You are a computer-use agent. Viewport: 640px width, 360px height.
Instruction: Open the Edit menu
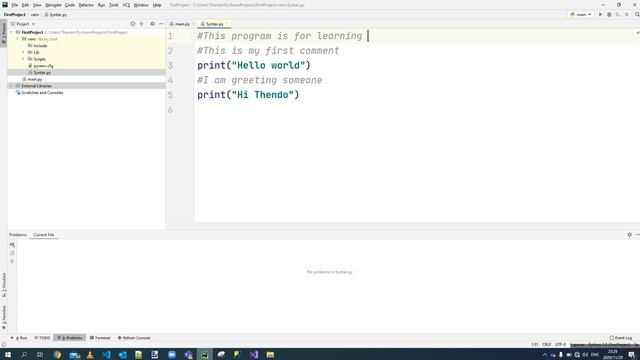click(25, 5)
